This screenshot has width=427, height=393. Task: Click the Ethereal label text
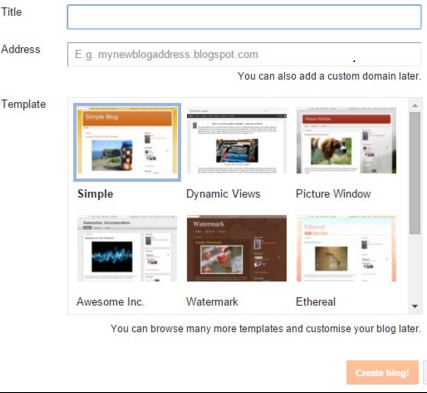(316, 302)
